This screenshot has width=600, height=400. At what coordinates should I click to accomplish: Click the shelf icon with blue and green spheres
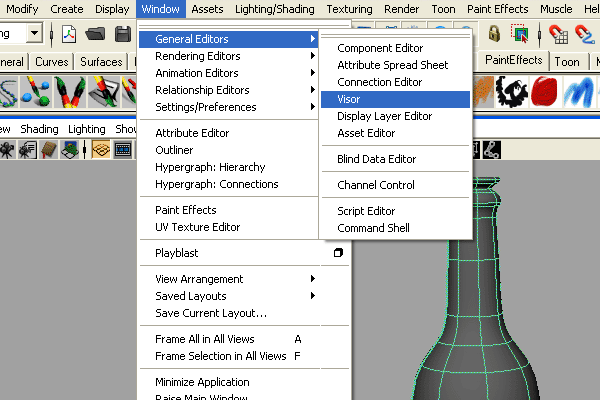point(36,92)
